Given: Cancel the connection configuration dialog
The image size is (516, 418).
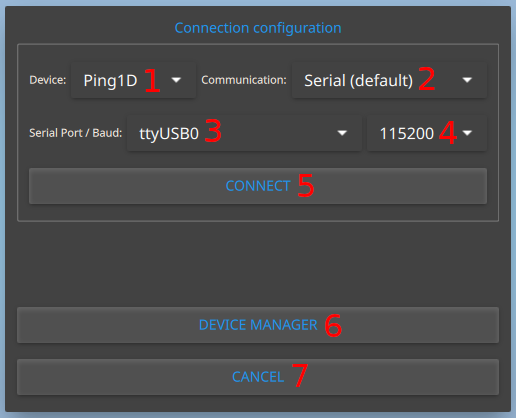Looking at the screenshot, I should pos(258,377).
